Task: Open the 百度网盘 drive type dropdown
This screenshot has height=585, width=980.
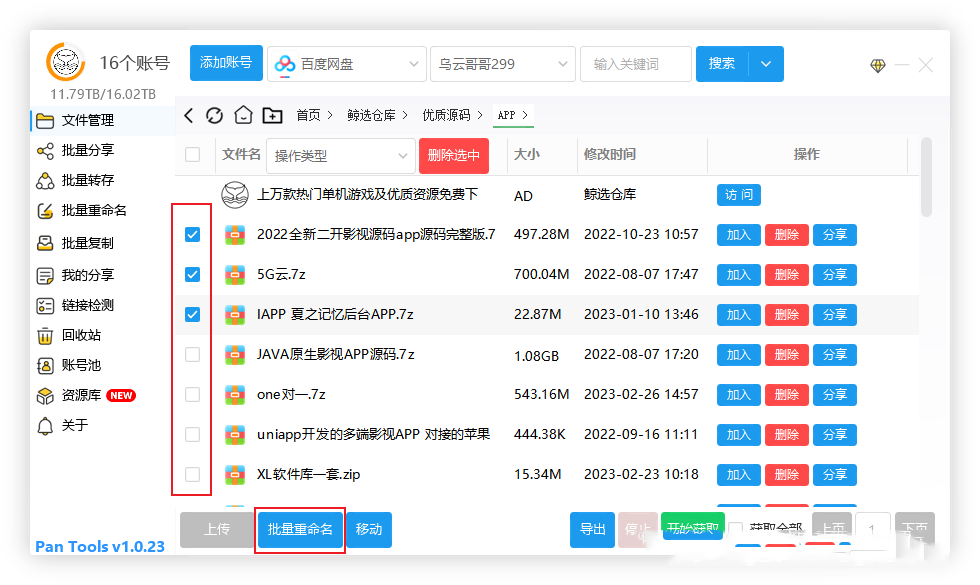Action: click(x=346, y=63)
